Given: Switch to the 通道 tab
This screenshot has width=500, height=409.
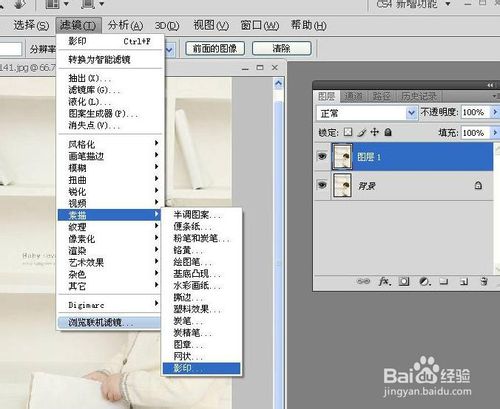Looking at the screenshot, I should (x=354, y=96).
